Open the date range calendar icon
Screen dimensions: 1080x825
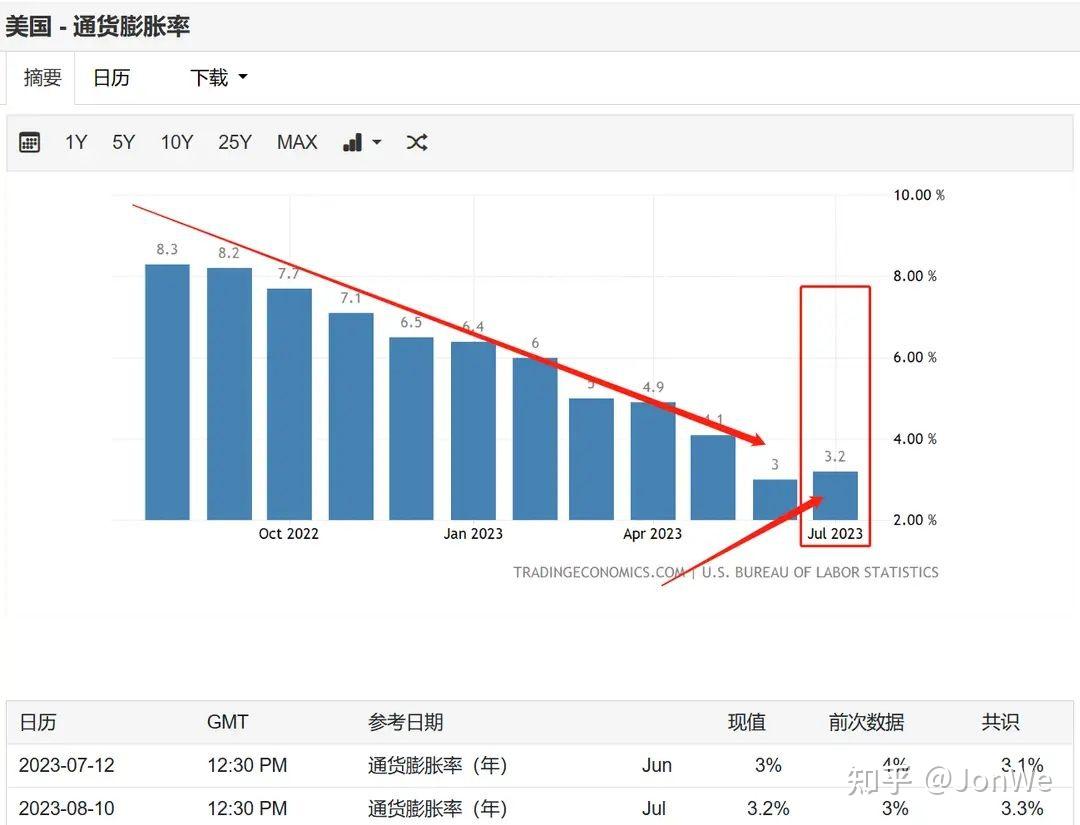coord(29,142)
